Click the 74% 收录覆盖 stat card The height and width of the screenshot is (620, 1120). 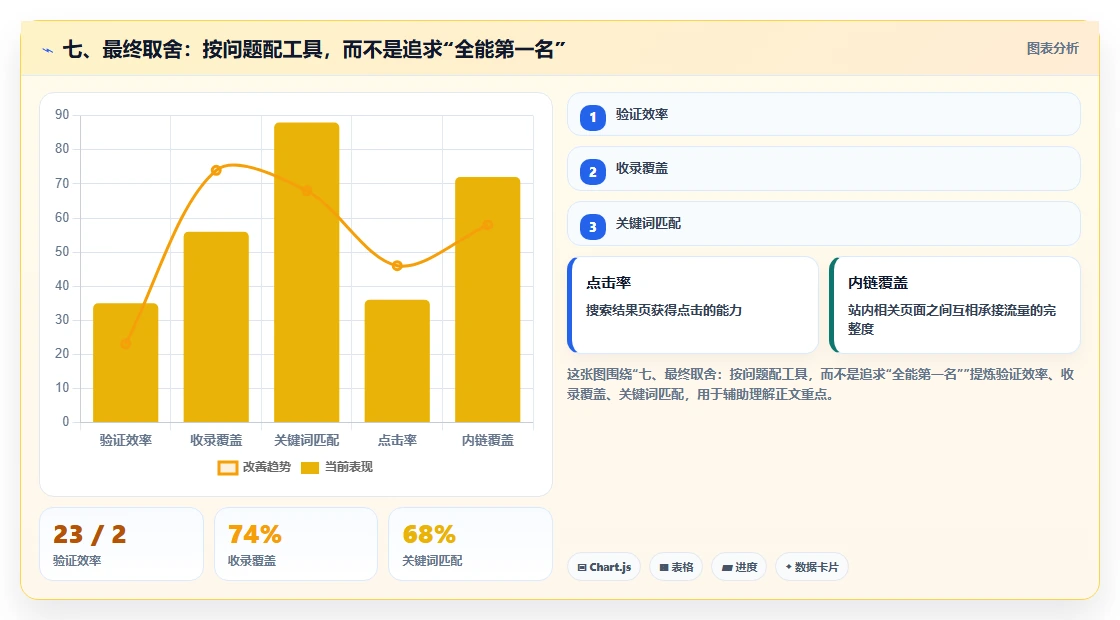click(x=296, y=544)
